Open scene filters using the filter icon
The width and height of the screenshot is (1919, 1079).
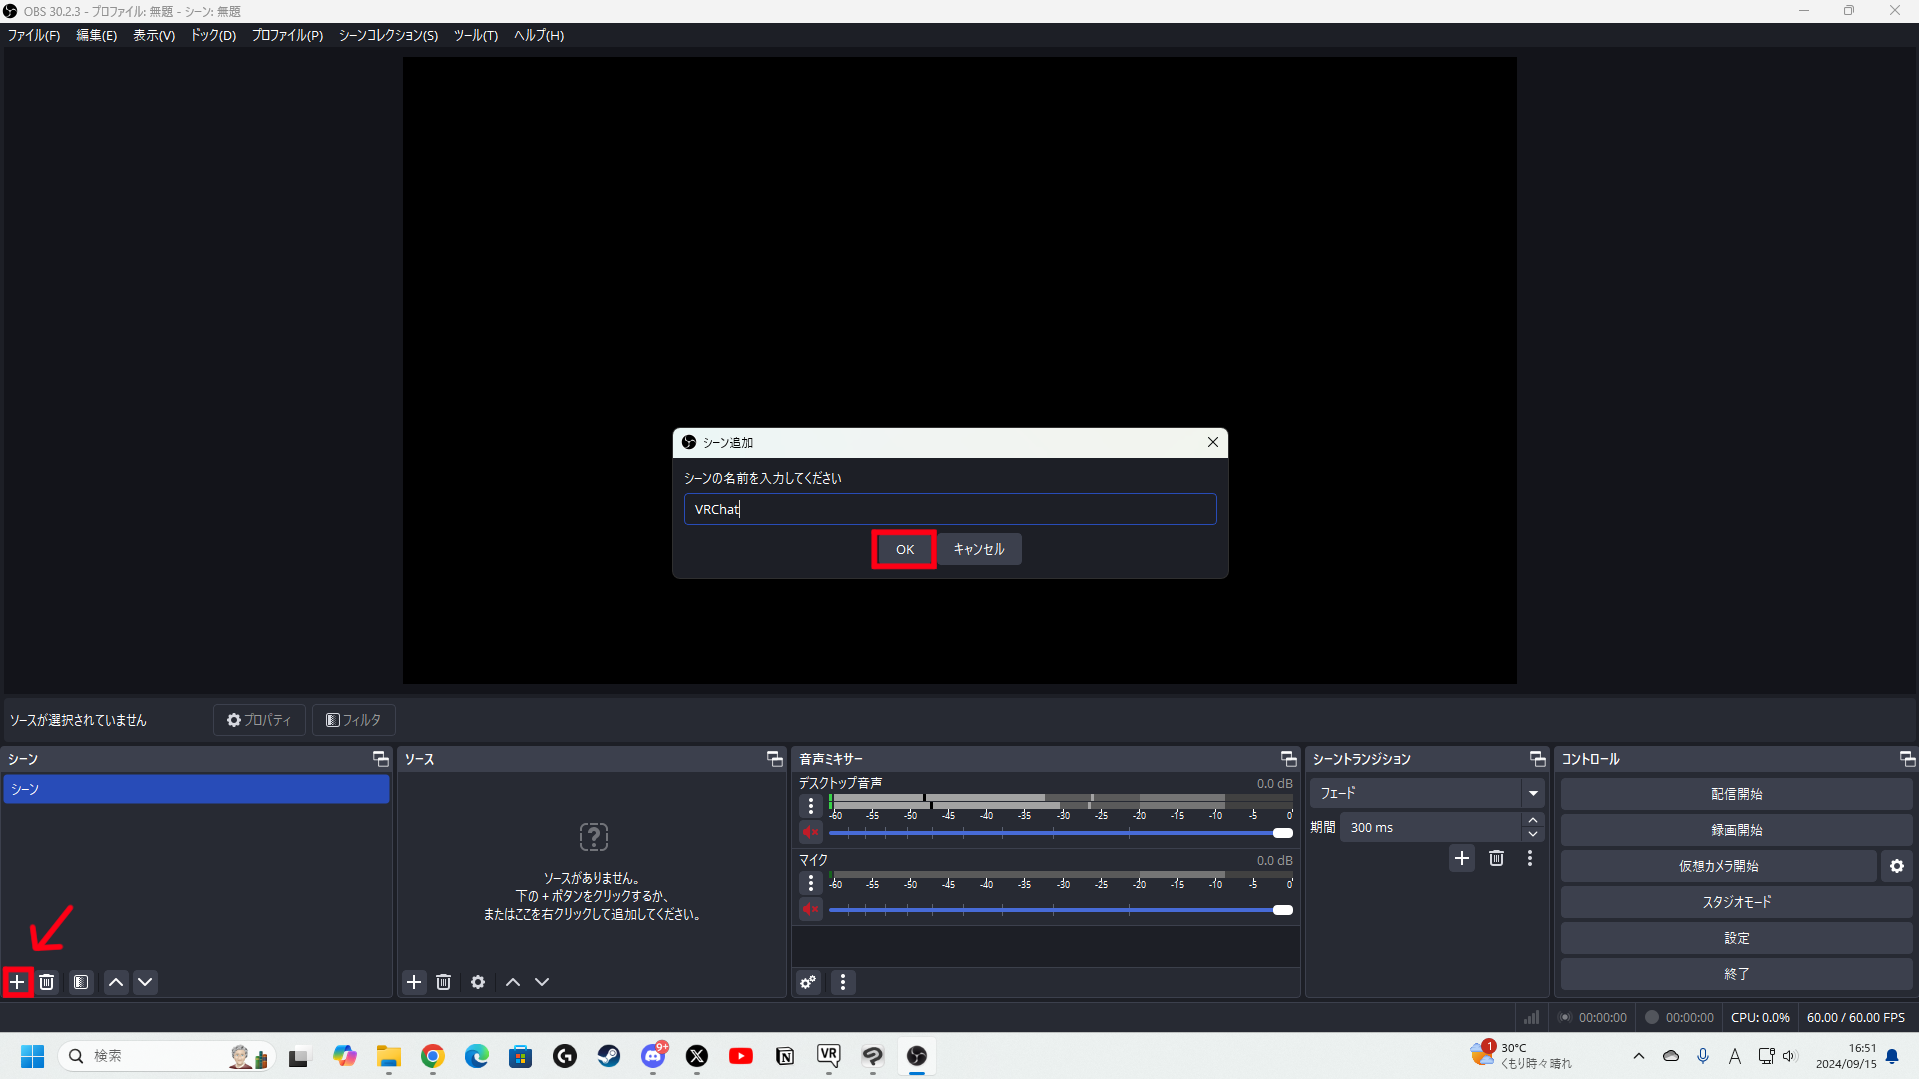tap(80, 982)
